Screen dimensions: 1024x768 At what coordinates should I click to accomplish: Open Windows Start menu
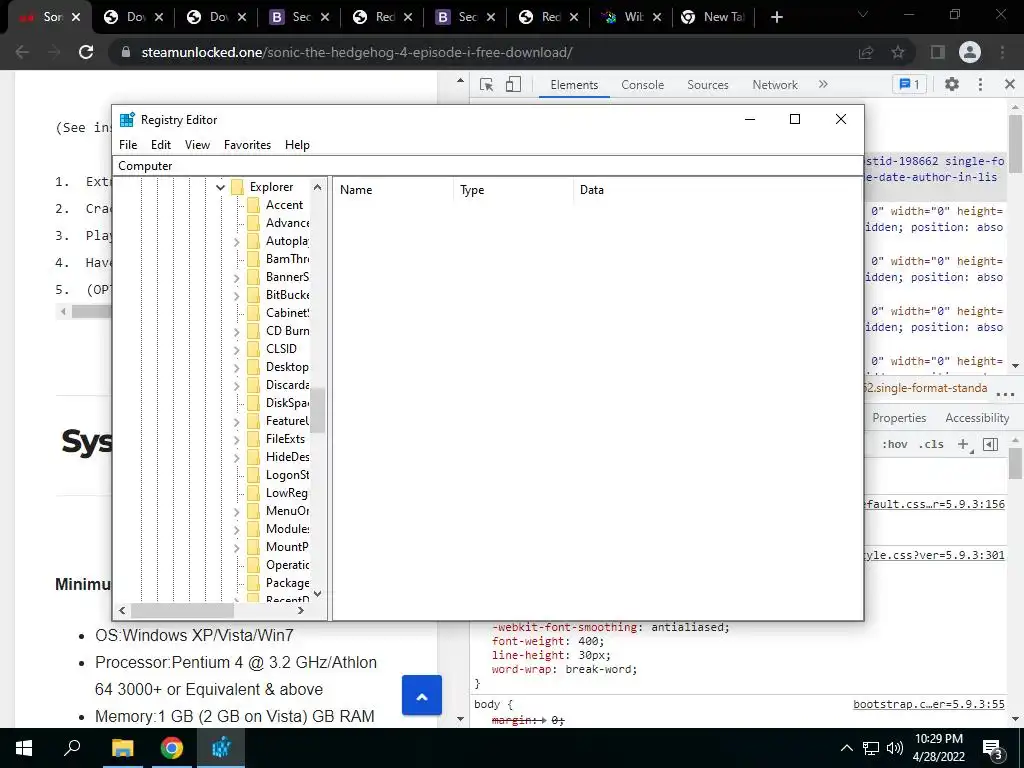24,748
